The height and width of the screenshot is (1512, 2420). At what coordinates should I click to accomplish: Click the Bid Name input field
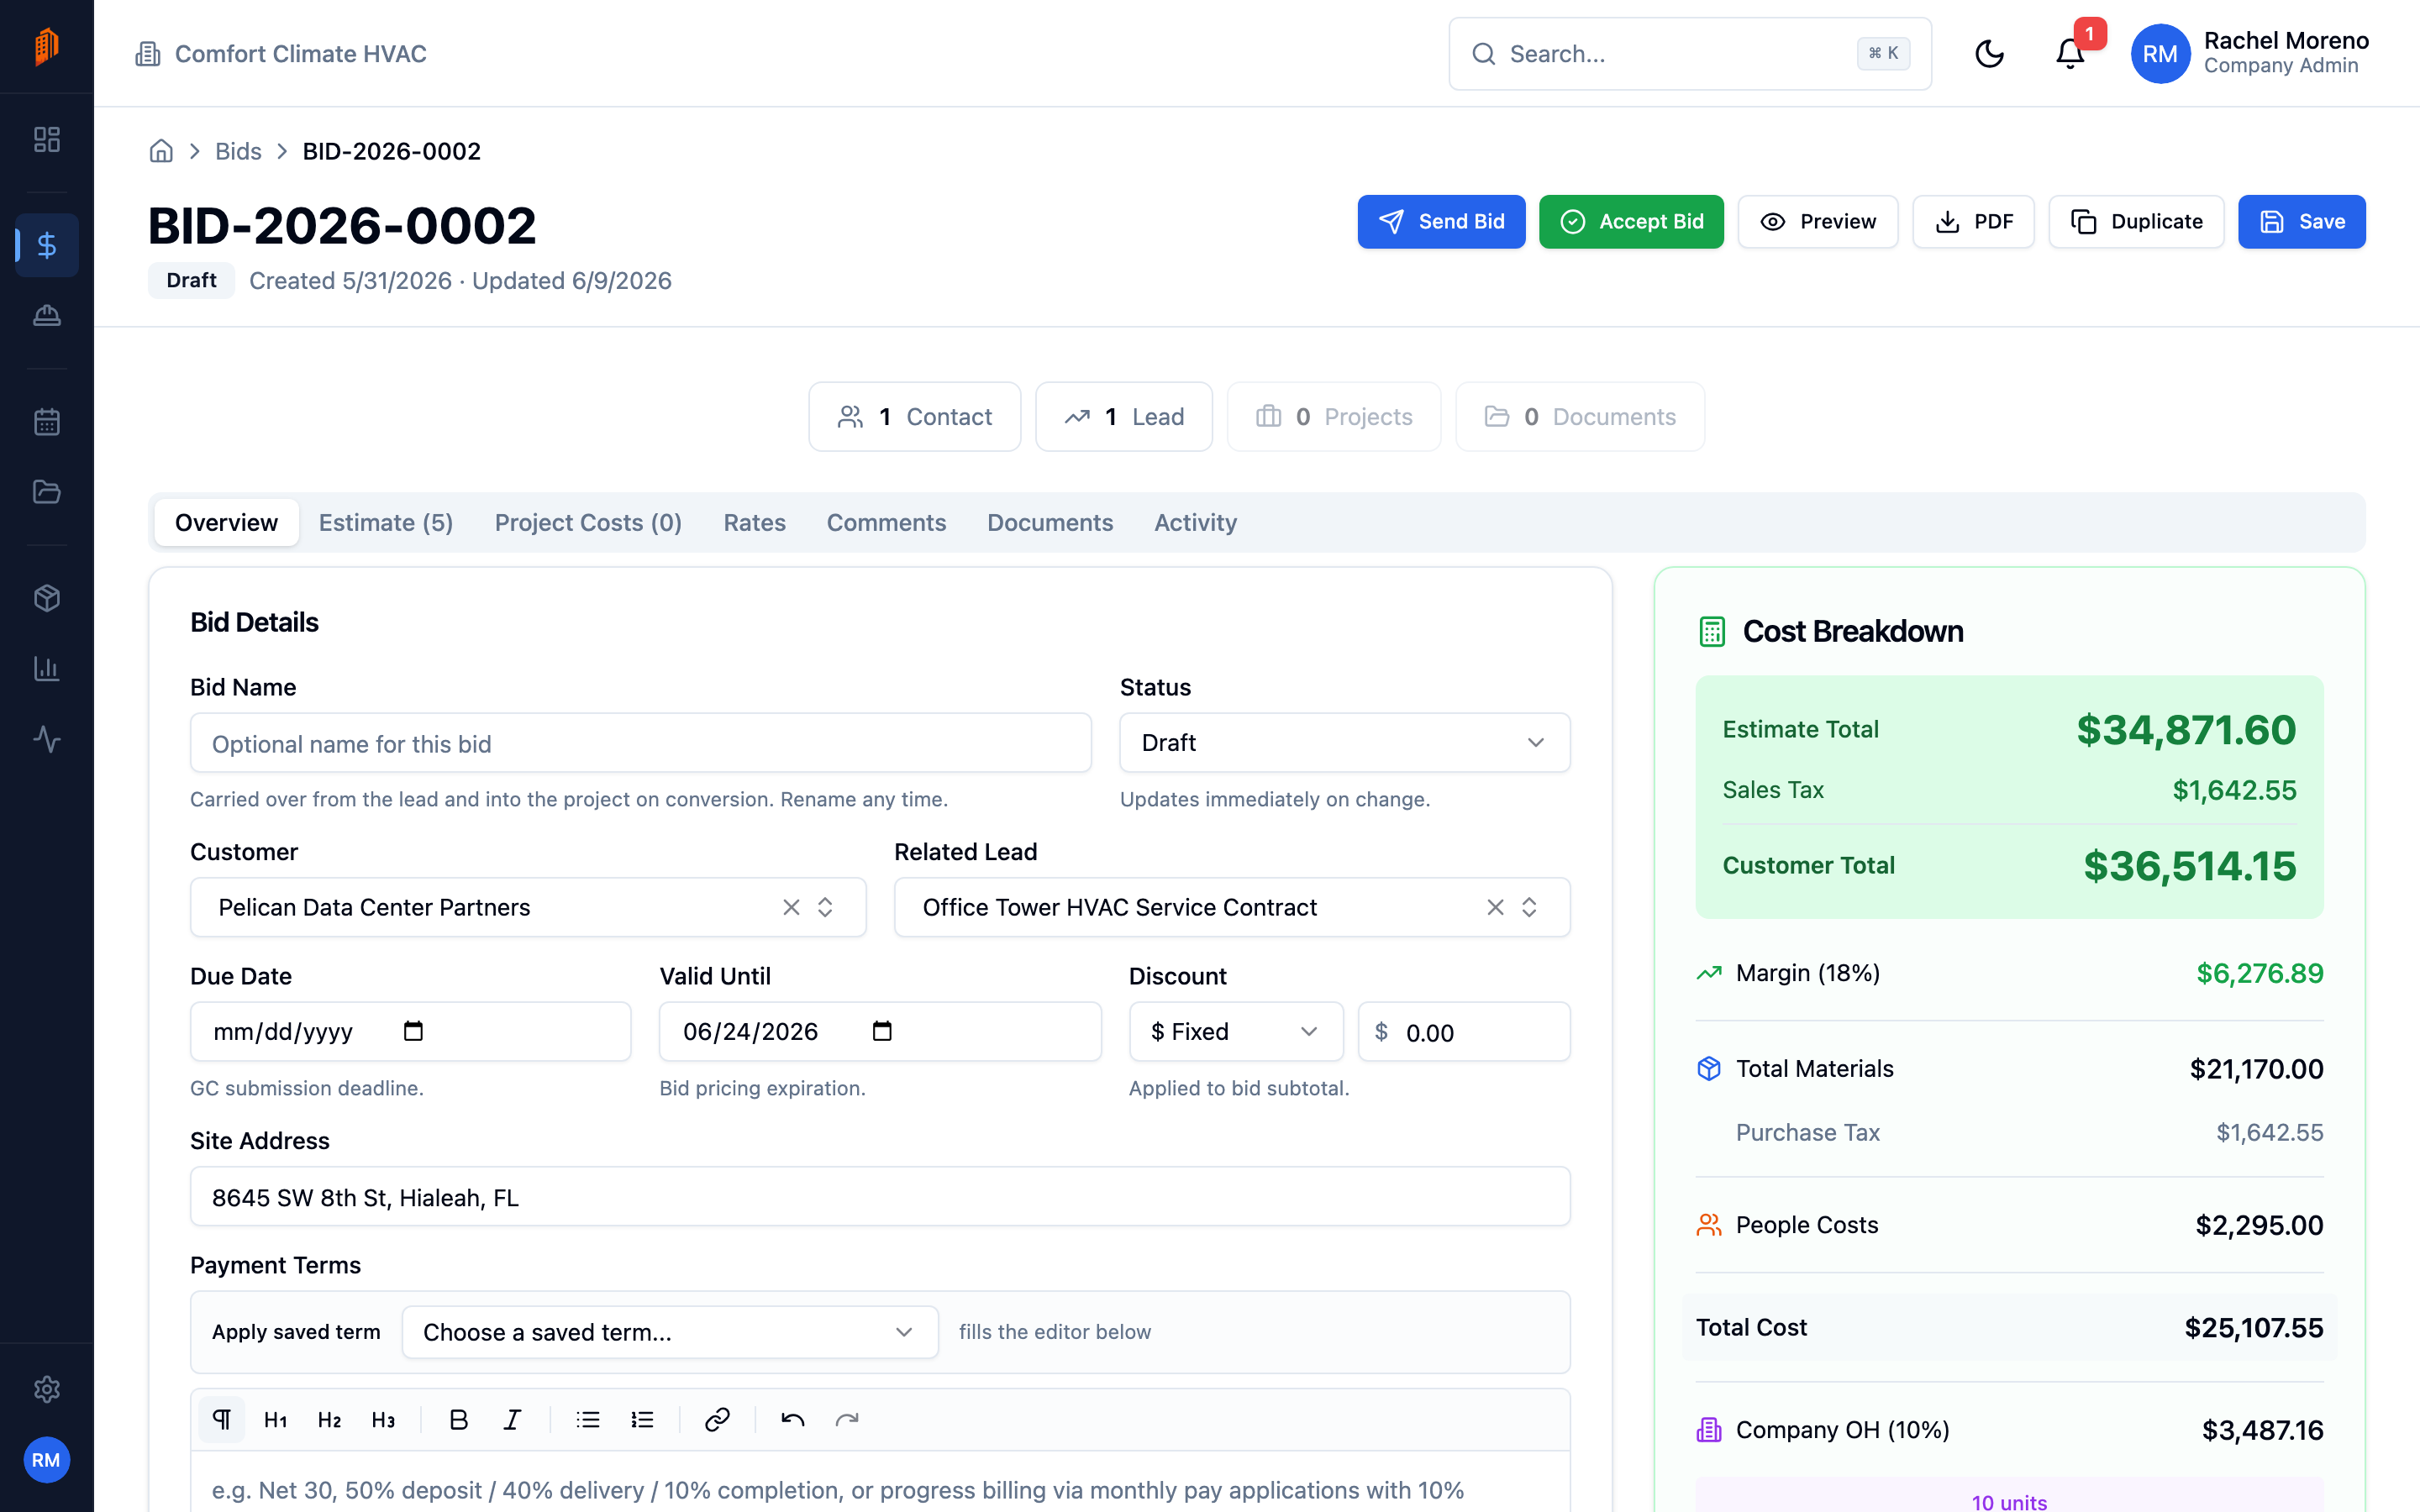coord(640,743)
